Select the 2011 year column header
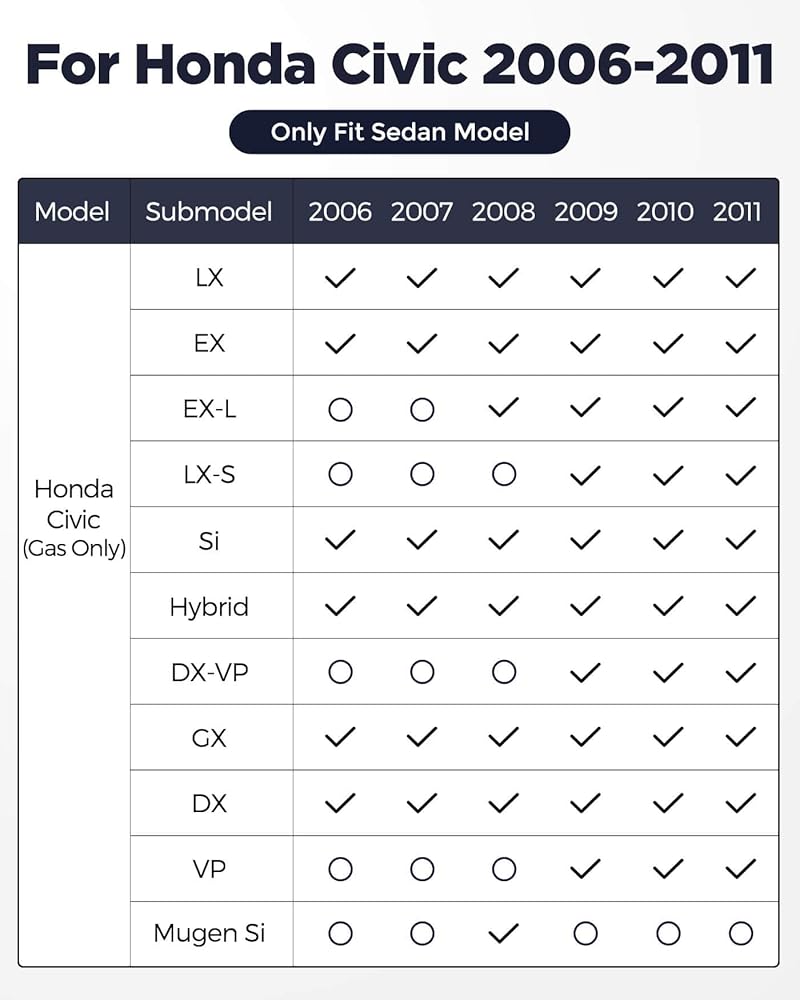800x1000 pixels. click(737, 212)
